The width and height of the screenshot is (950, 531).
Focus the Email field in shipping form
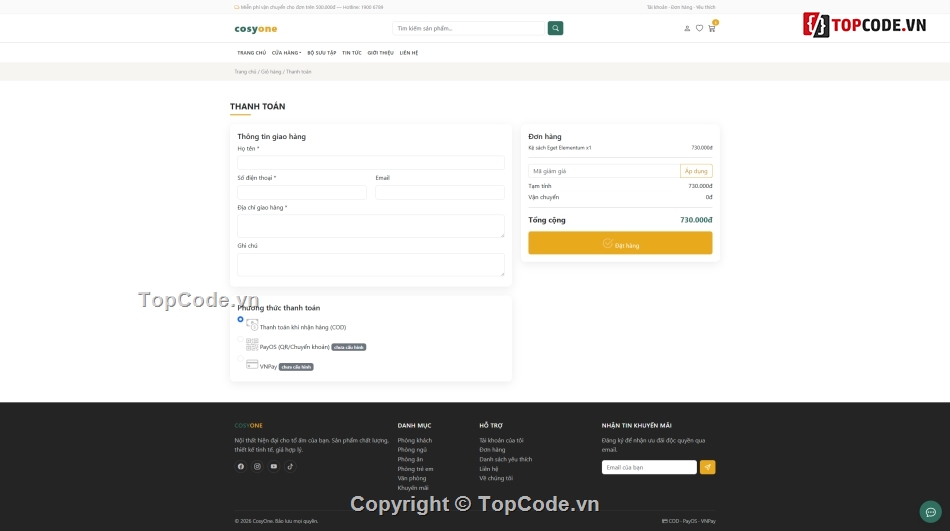point(440,192)
